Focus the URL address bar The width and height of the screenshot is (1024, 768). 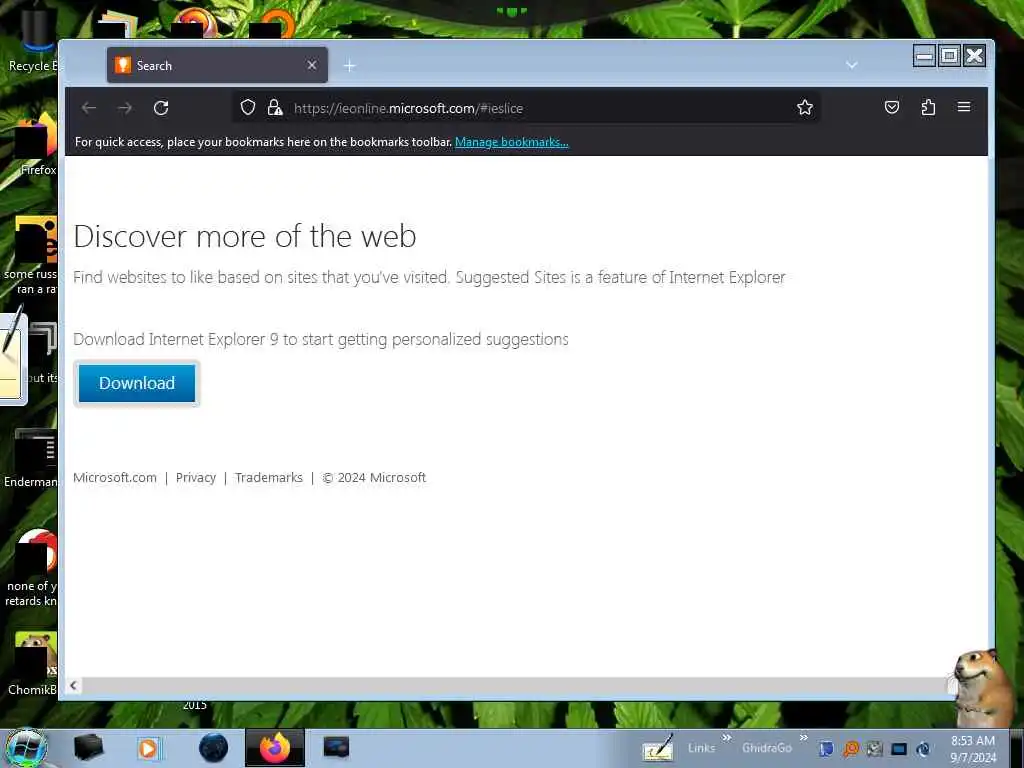pos(526,108)
